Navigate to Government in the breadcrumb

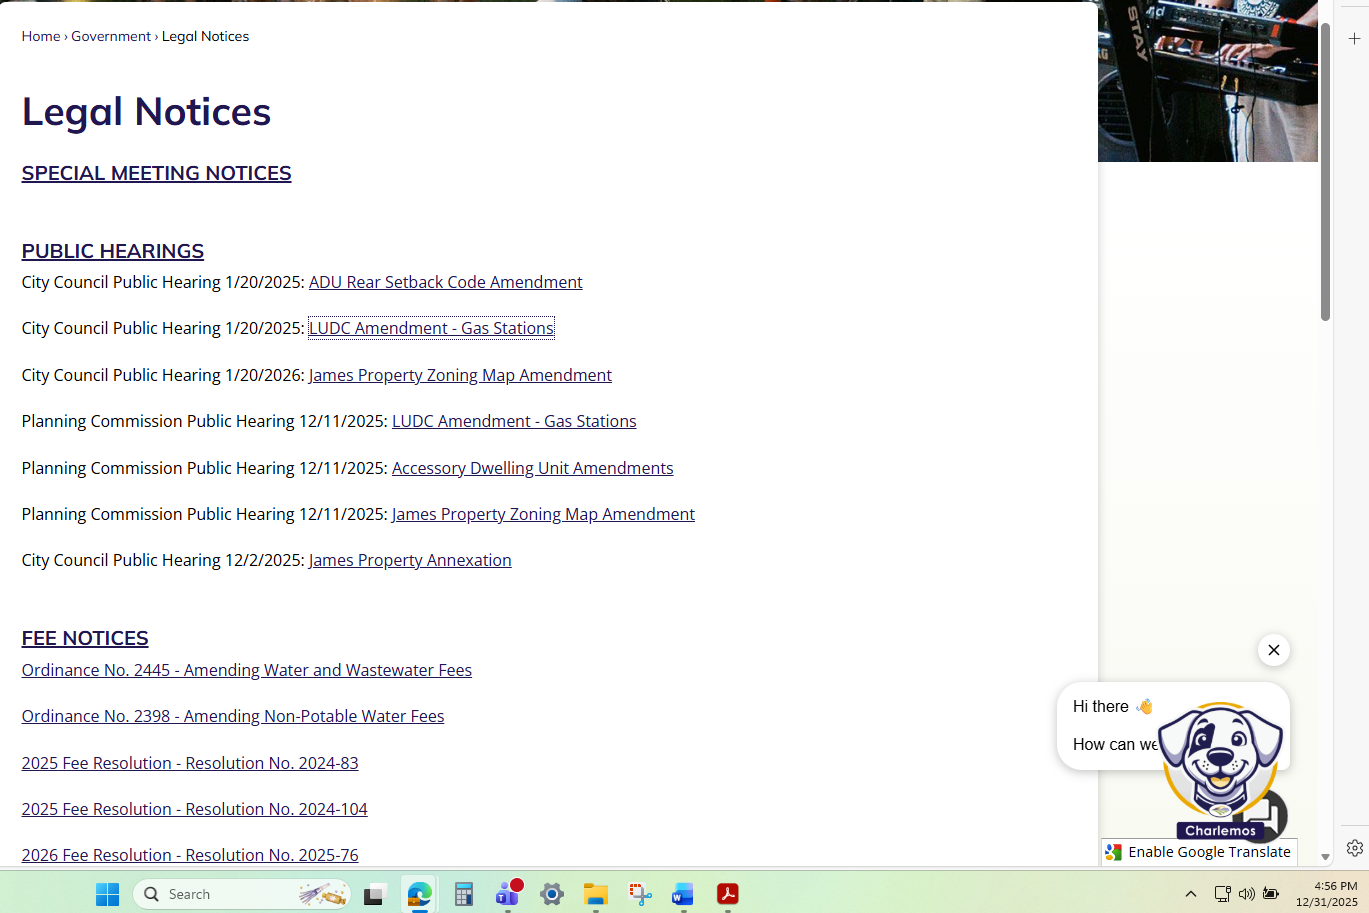tap(111, 36)
